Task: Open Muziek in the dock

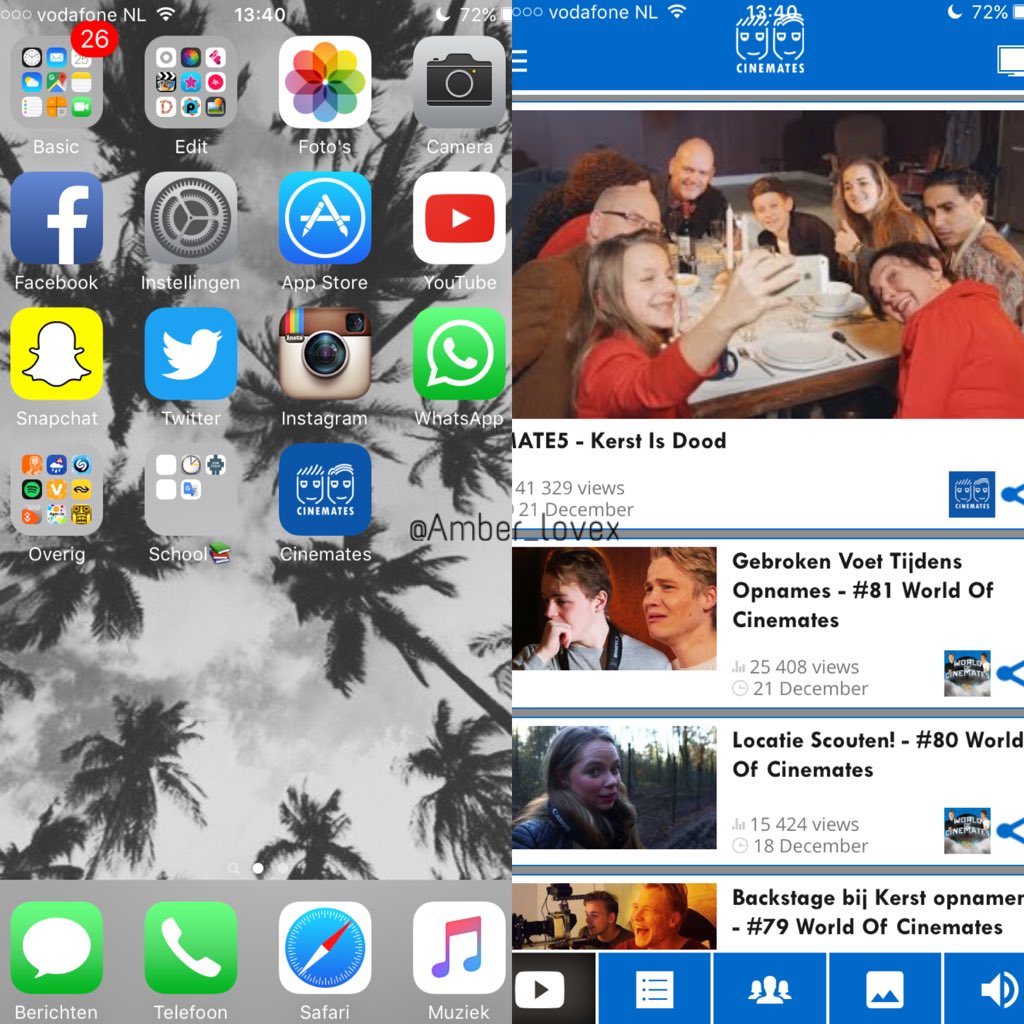Action: tap(459, 948)
